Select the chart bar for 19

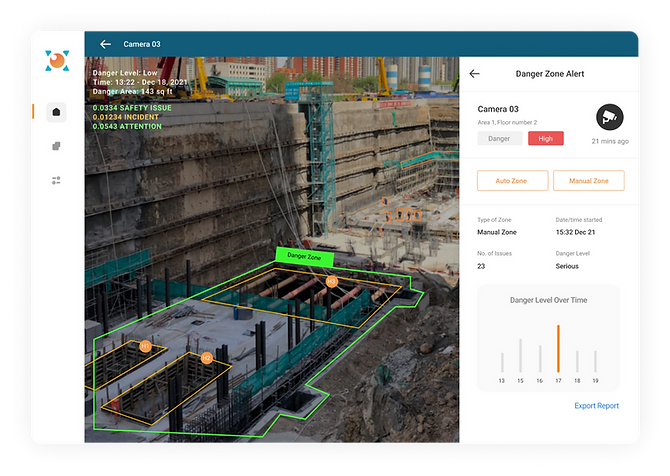[595, 361]
